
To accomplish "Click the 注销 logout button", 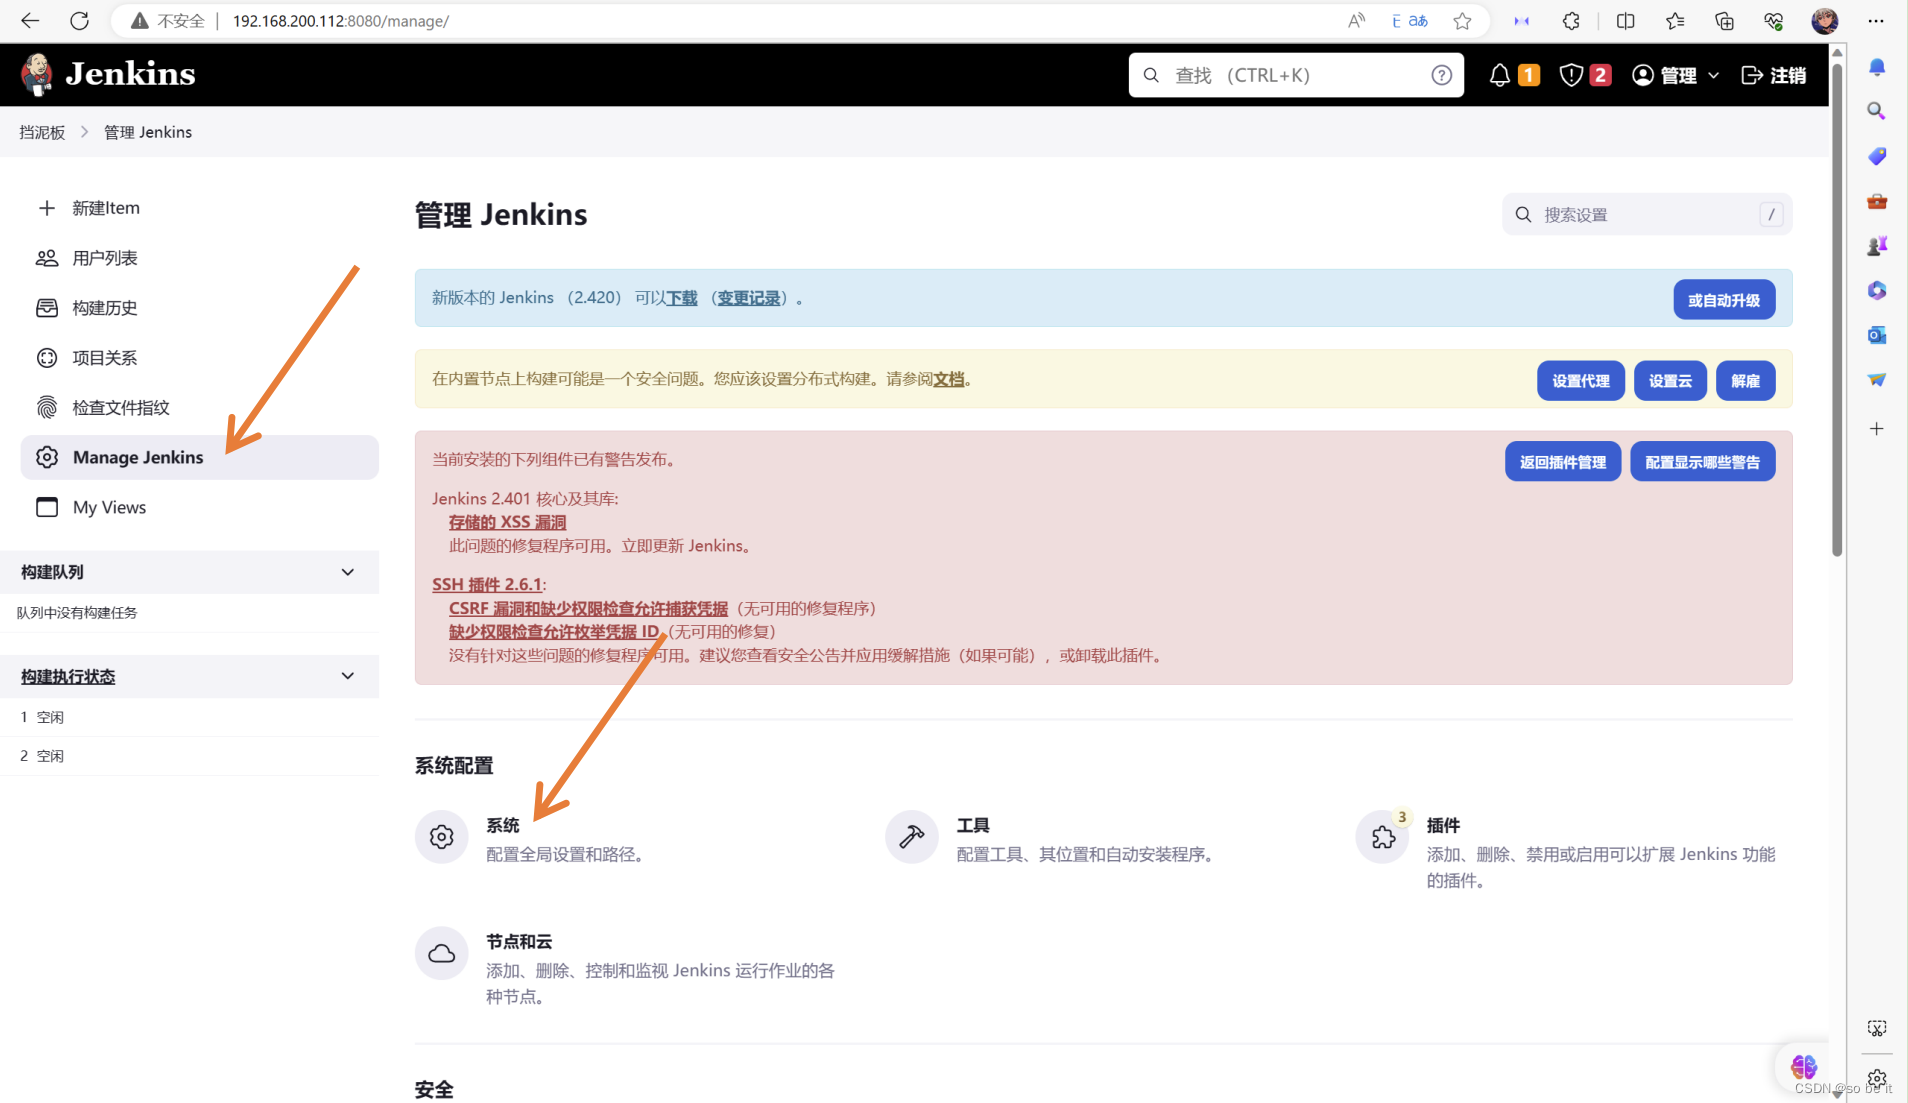I will 1774,75.
